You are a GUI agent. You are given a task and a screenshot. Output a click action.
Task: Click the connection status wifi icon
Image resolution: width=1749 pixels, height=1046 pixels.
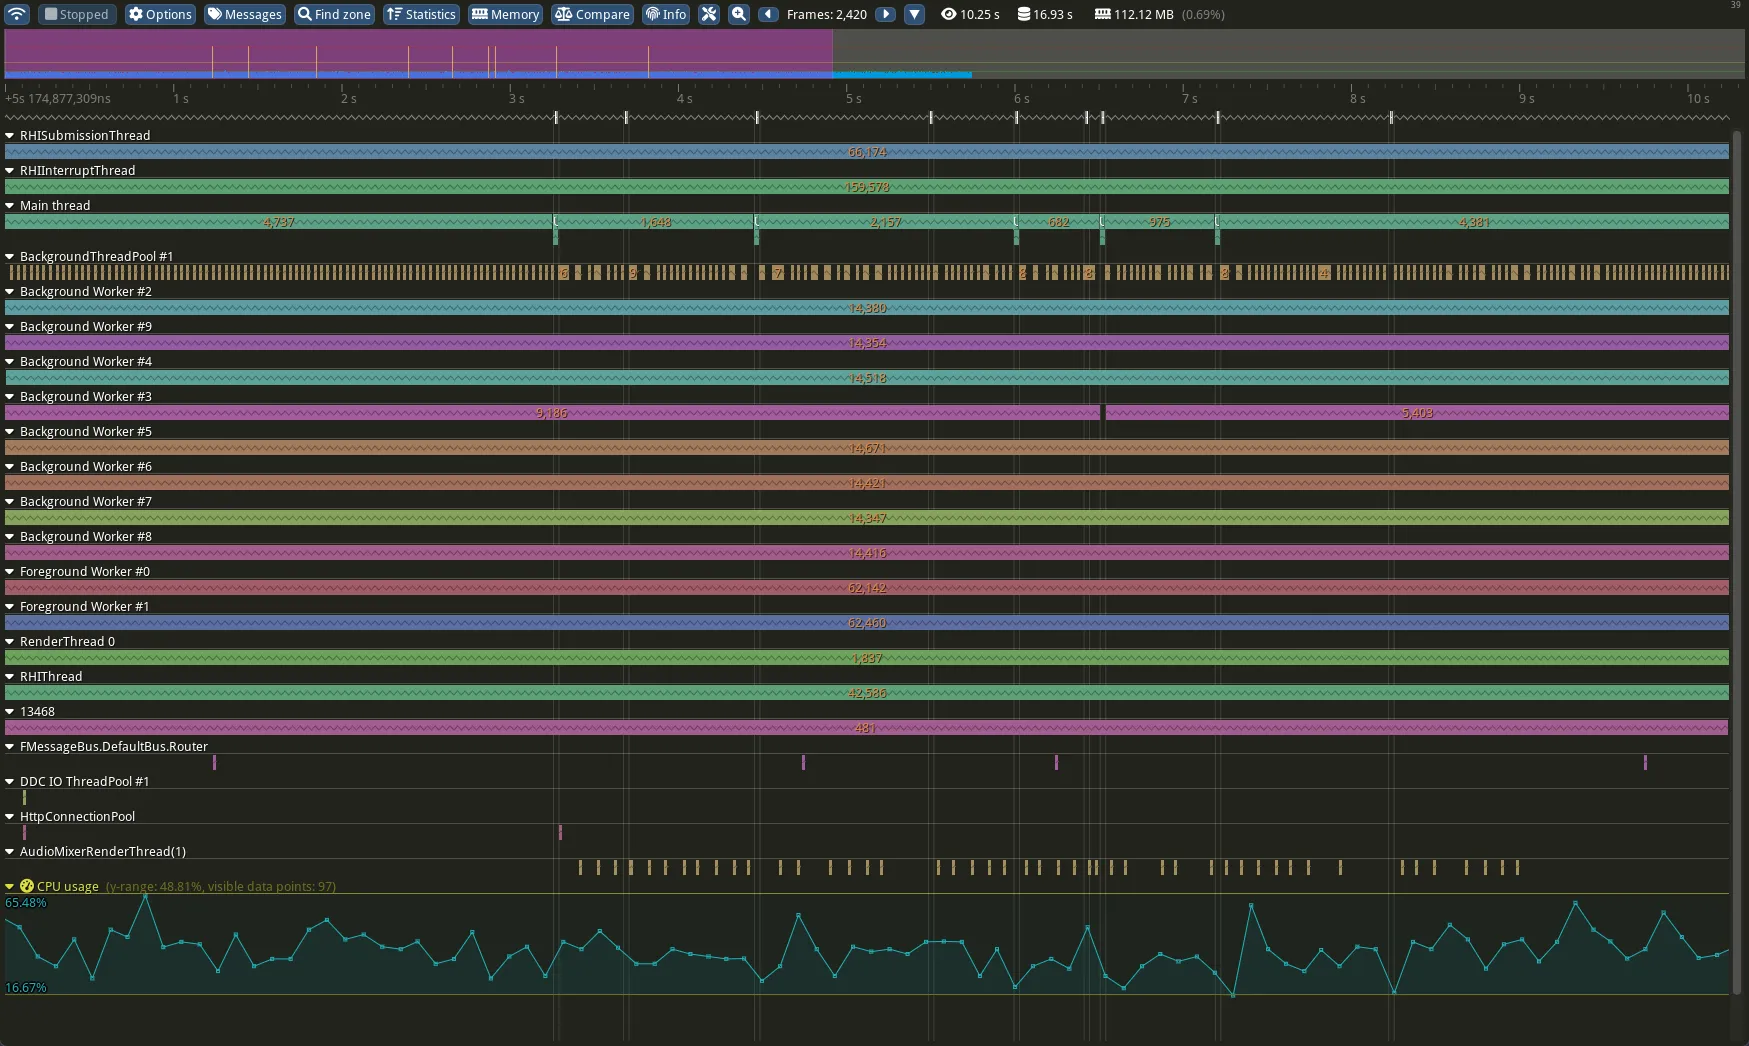click(16, 14)
